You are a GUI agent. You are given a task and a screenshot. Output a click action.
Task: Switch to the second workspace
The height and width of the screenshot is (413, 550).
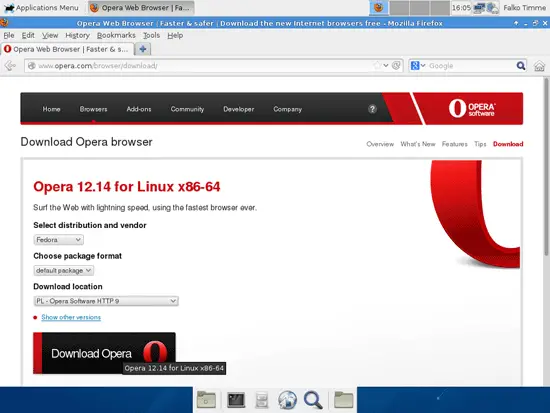coord(399,8)
